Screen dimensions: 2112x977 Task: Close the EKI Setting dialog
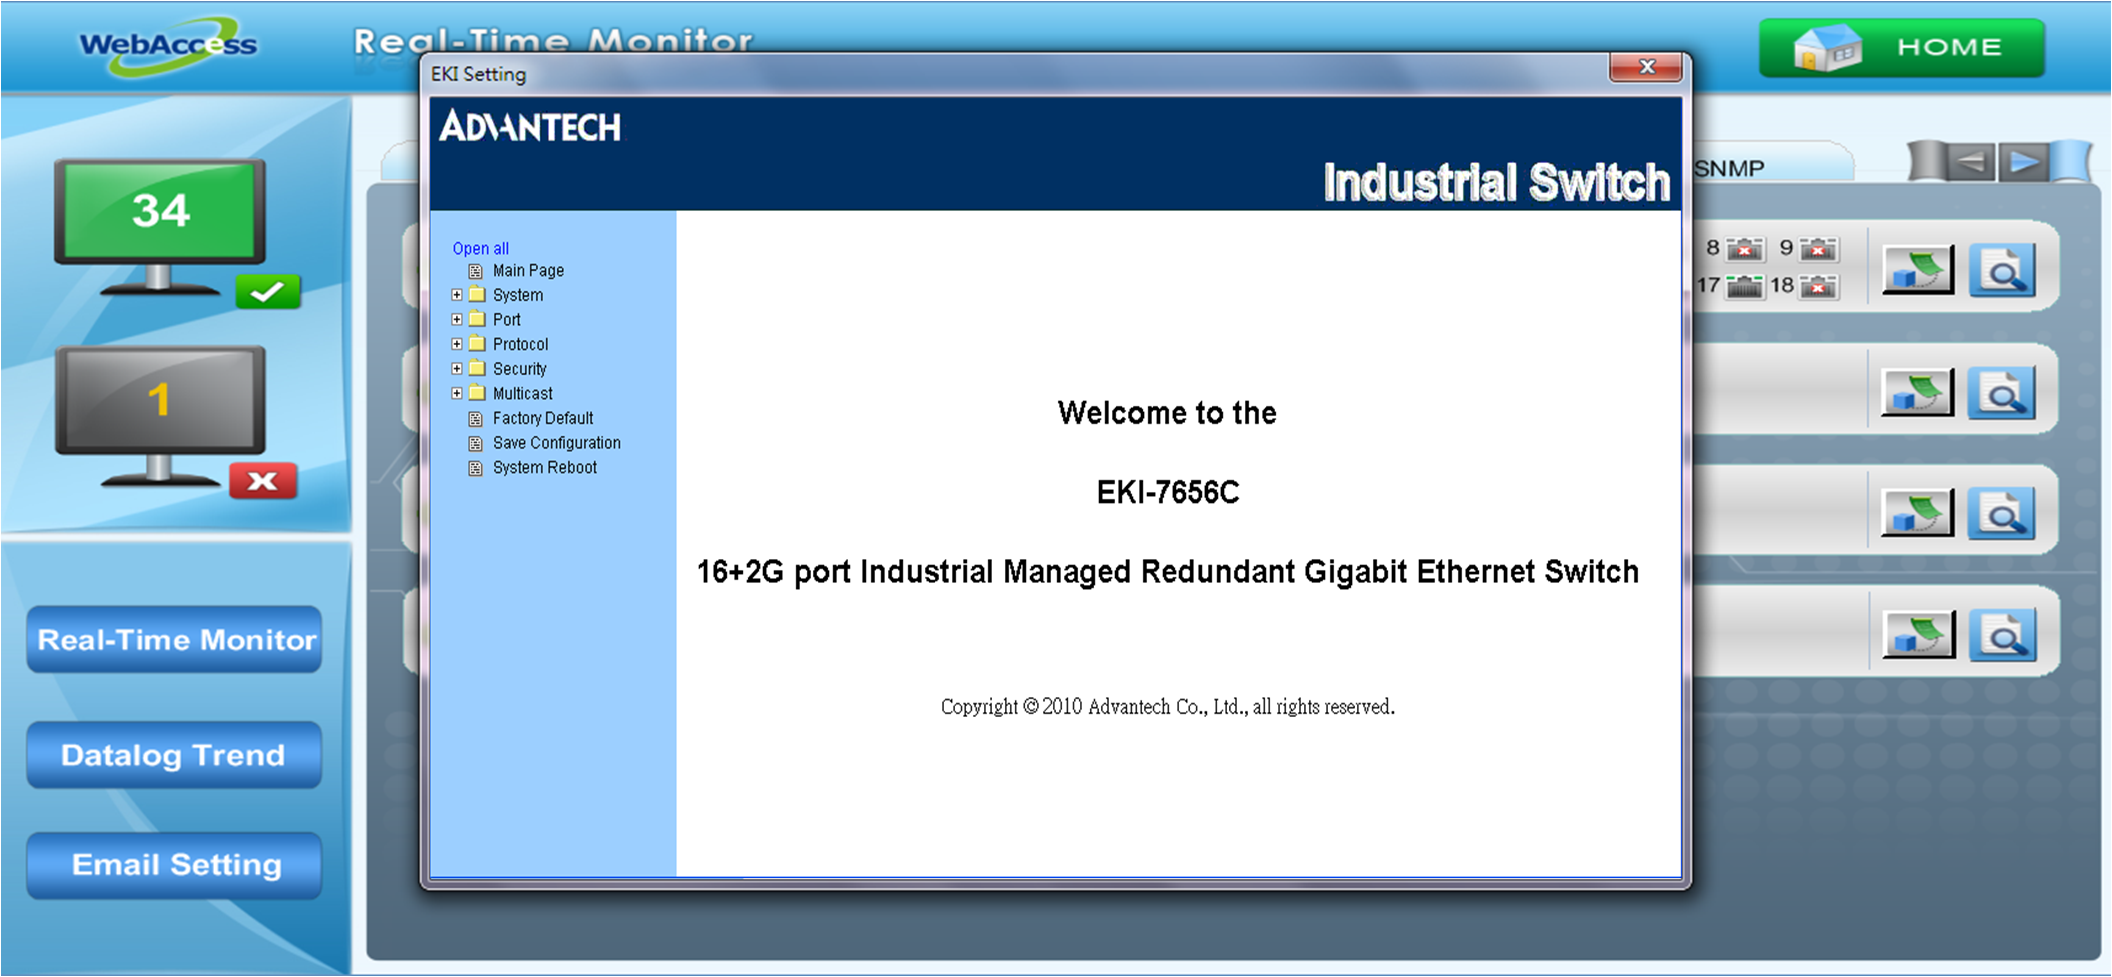click(x=1646, y=67)
